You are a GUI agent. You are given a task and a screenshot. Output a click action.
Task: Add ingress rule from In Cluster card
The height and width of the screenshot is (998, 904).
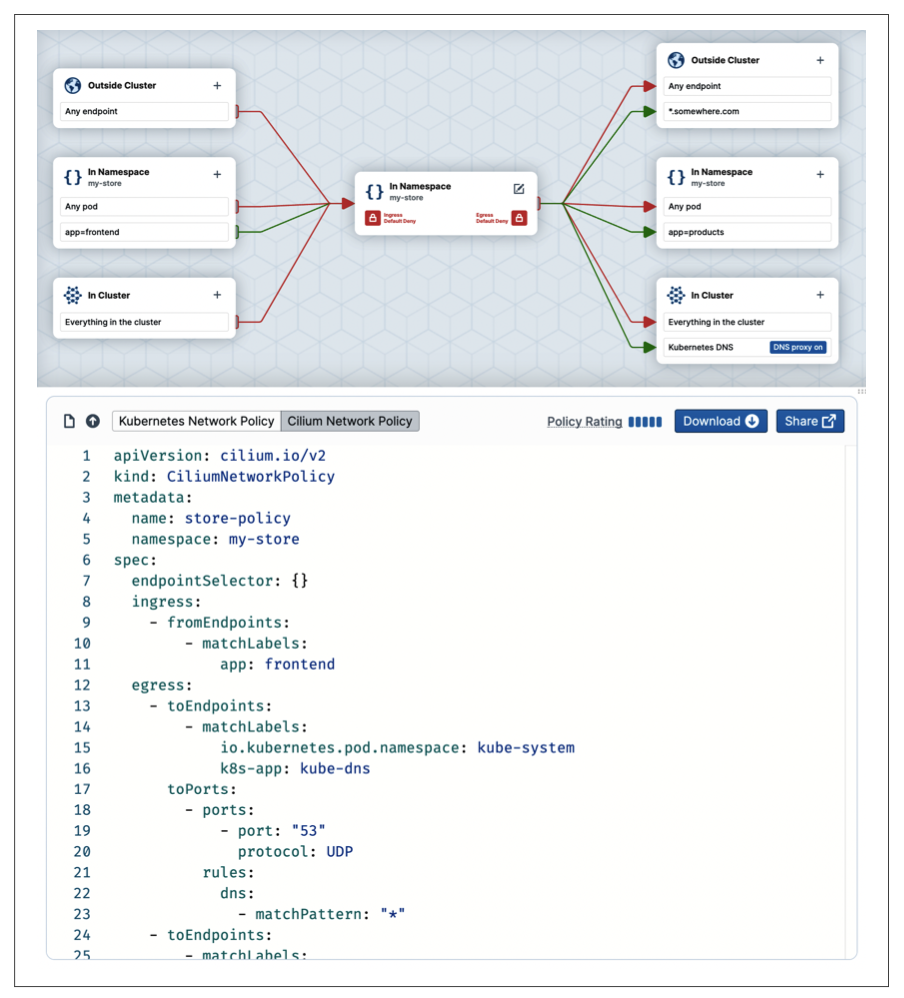(x=217, y=295)
